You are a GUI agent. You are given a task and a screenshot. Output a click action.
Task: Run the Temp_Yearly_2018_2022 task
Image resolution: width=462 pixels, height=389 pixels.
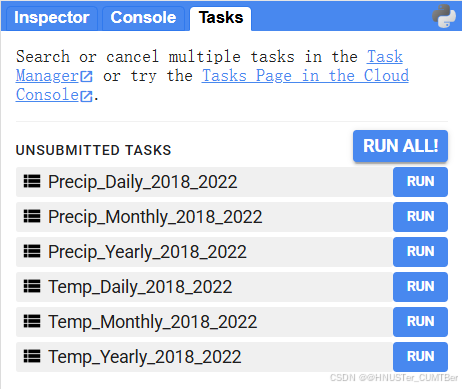click(420, 357)
